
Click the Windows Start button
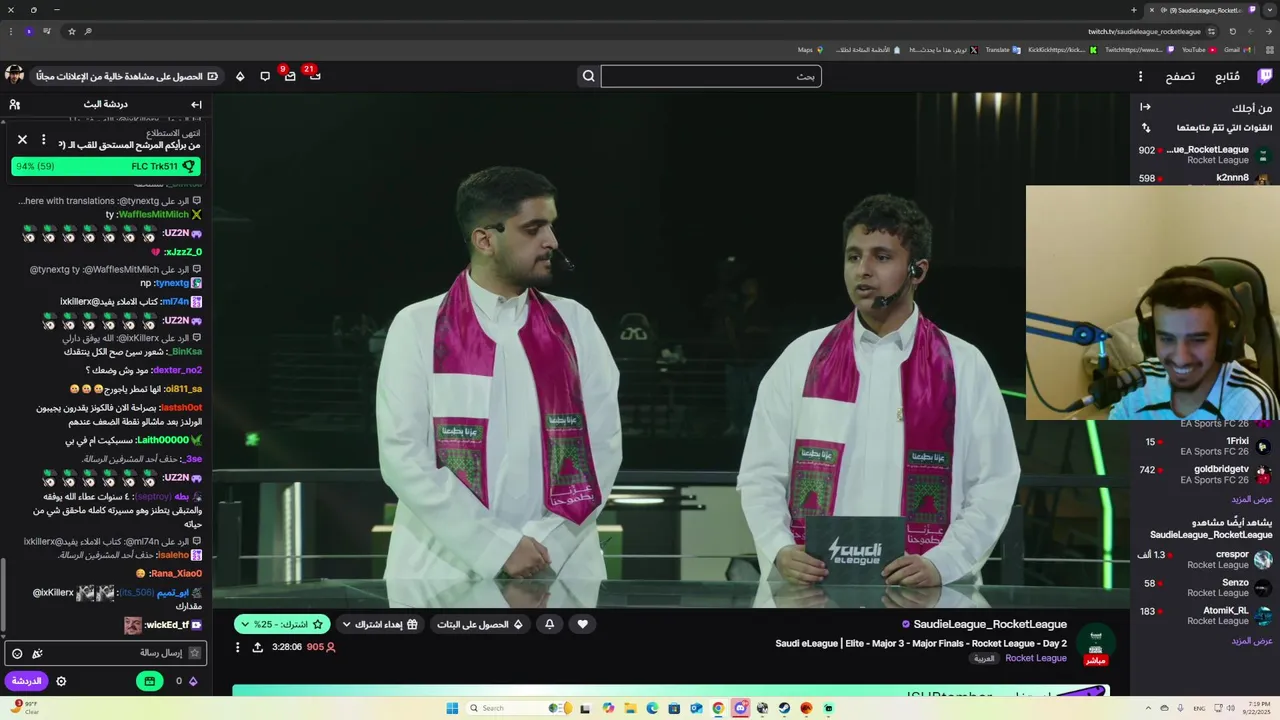pyautogui.click(x=452, y=708)
